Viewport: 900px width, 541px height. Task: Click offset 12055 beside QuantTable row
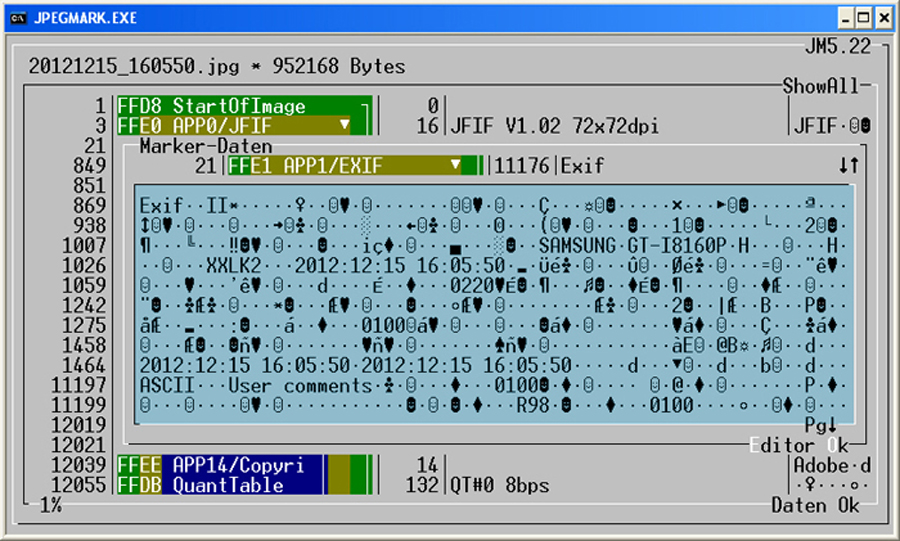click(79, 485)
